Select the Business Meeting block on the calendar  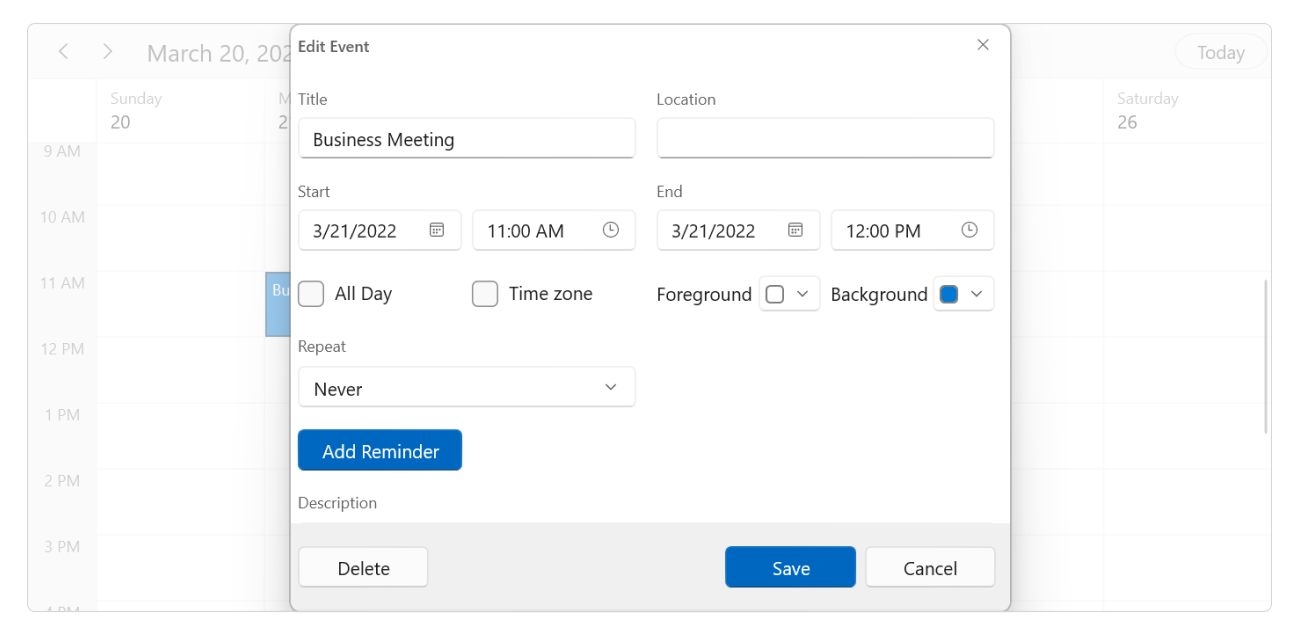(278, 305)
